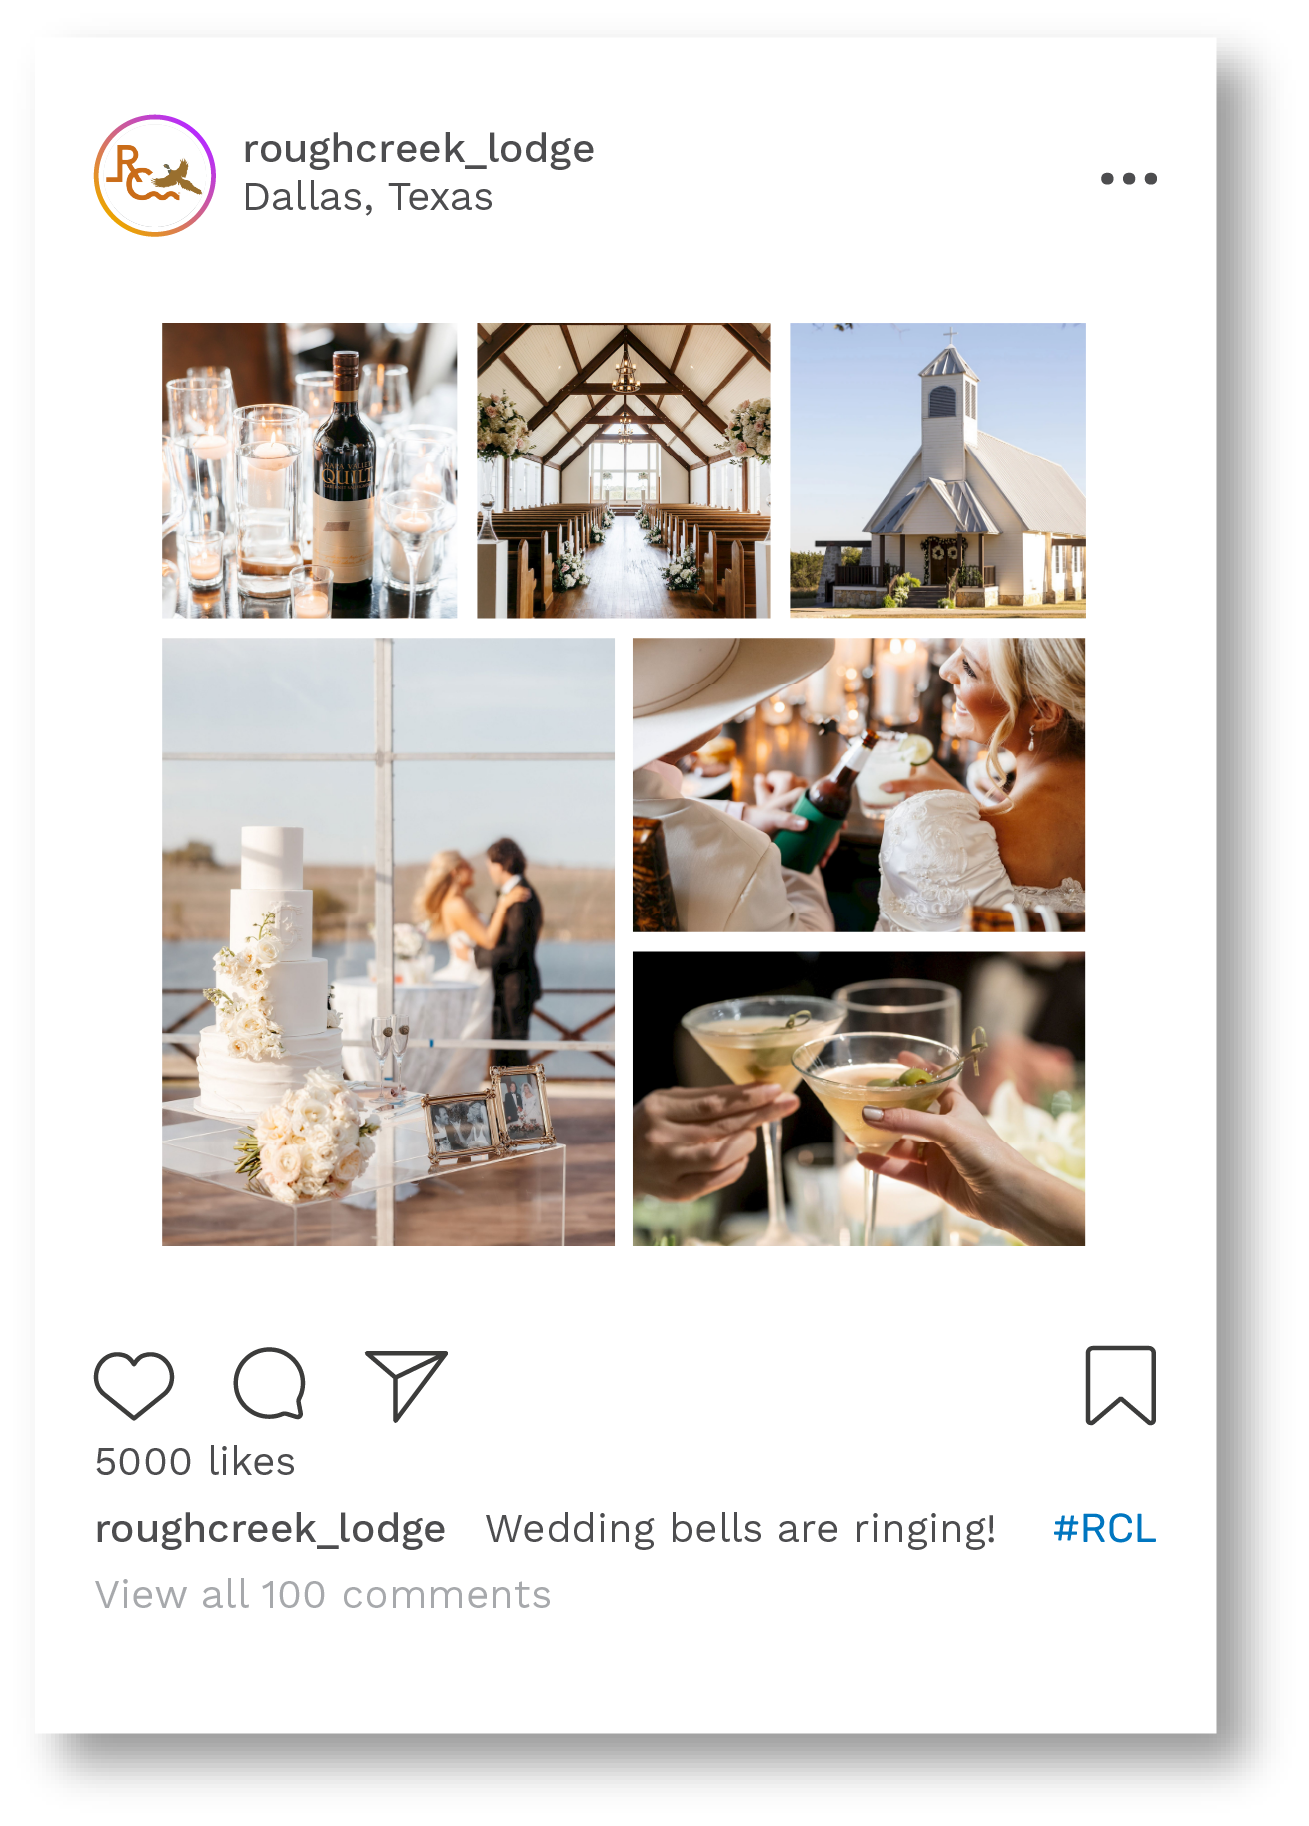Click the caption text Wedding bells are ringing
This screenshot has width=1309, height=1826.
(741, 1529)
